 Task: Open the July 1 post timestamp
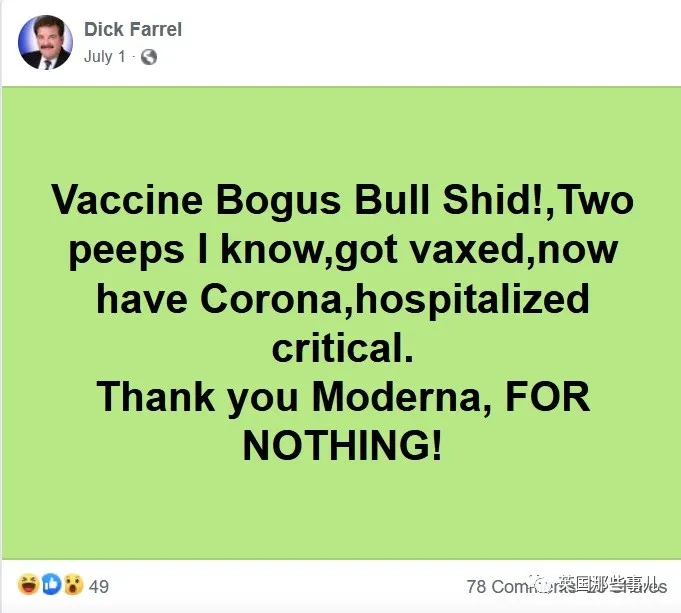coord(104,57)
